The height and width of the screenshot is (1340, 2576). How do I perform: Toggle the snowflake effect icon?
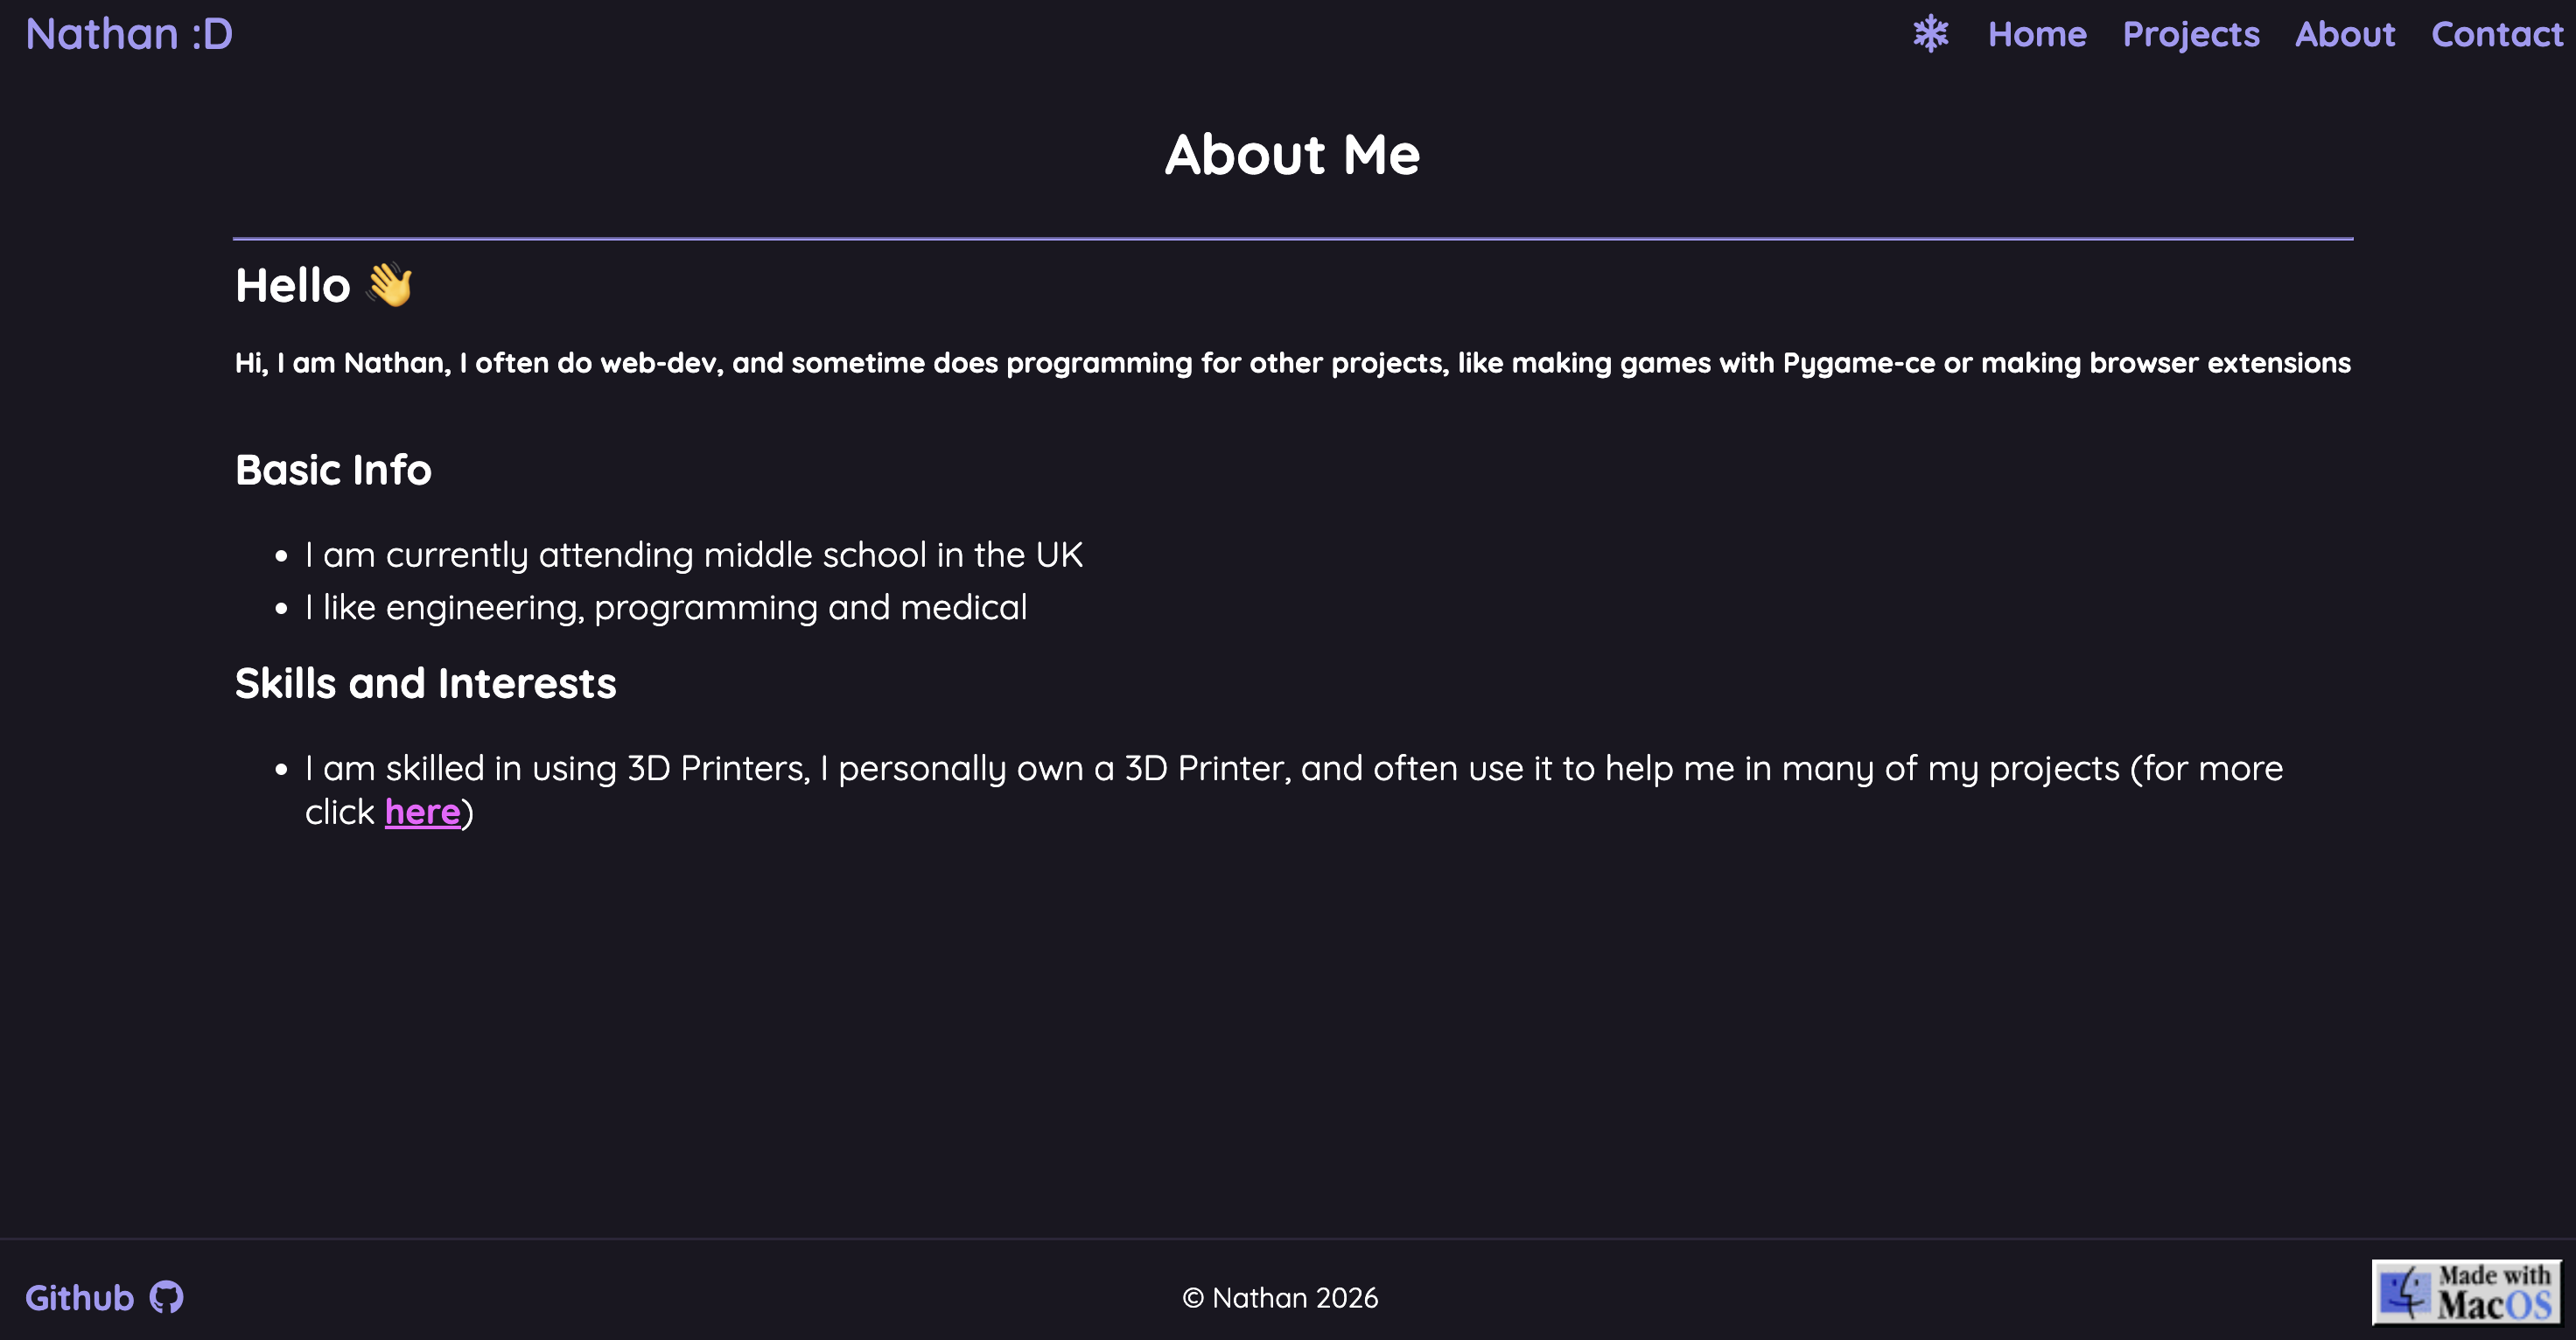tap(1930, 34)
